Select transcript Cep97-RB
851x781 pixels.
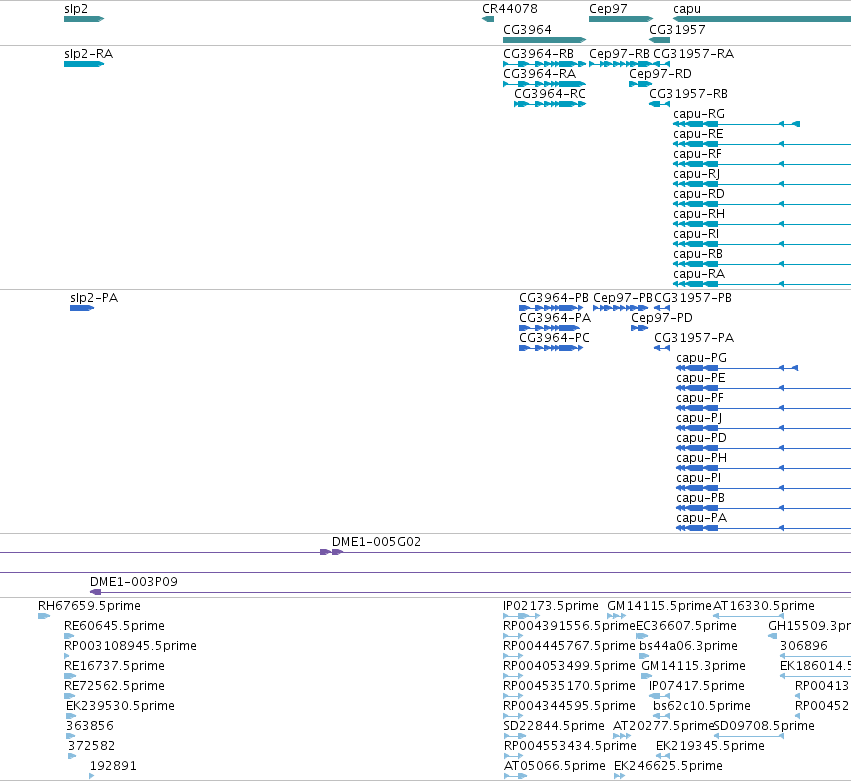pos(619,54)
